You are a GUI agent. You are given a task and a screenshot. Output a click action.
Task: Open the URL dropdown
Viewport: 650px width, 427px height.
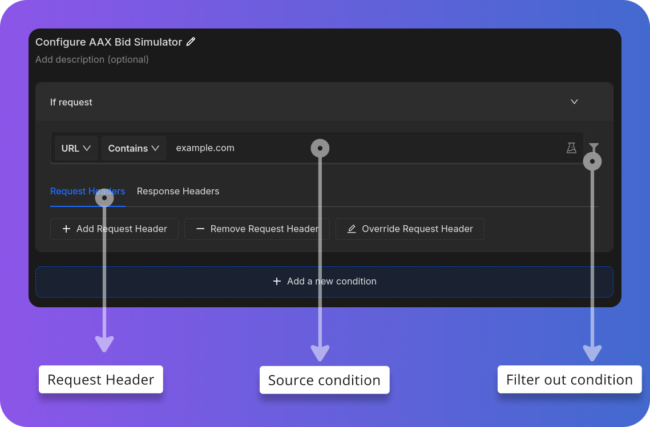pos(76,148)
